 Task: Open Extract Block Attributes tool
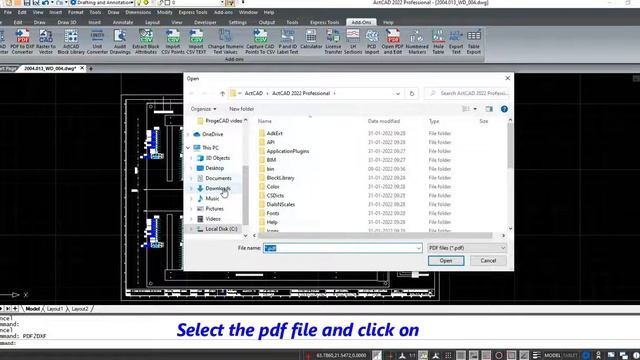coord(146,42)
